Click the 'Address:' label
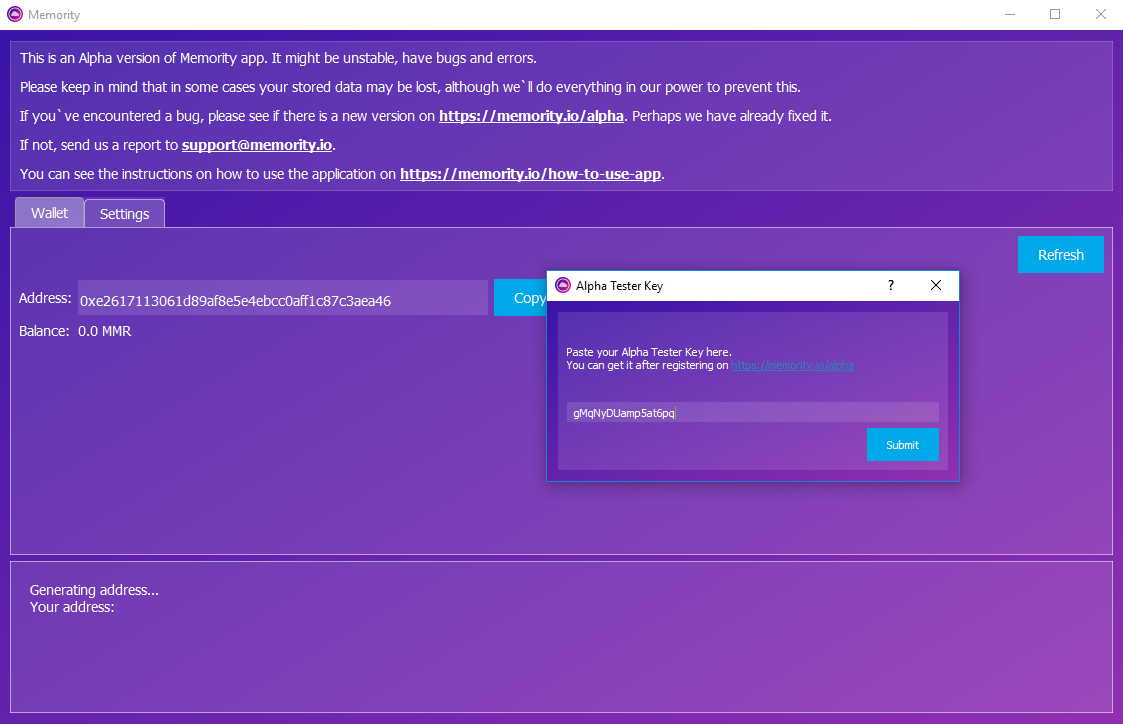This screenshot has height=724, width=1123. (x=45, y=298)
